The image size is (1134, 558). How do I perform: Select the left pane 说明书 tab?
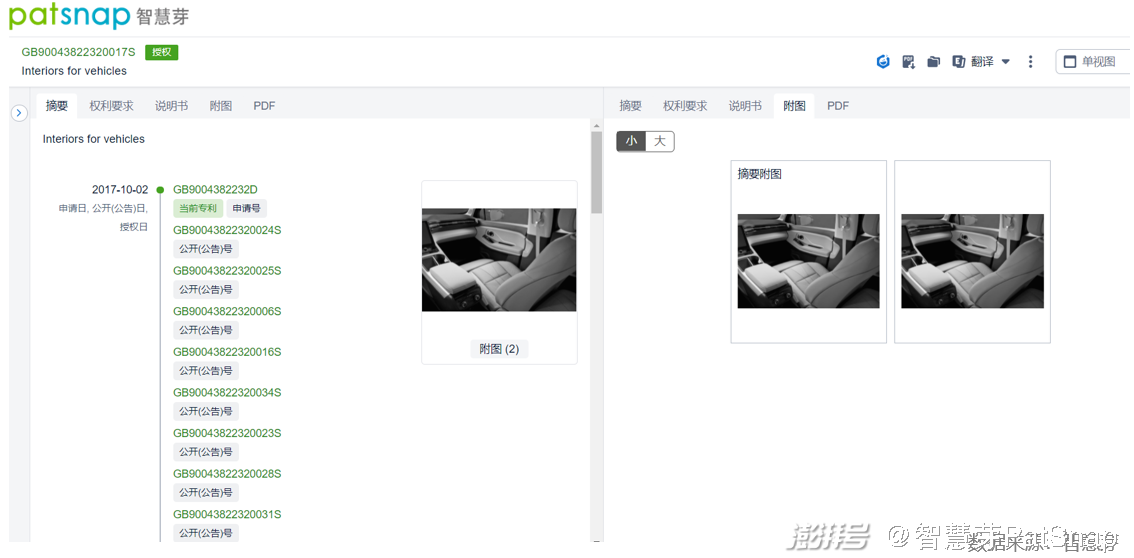[x=171, y=106]
